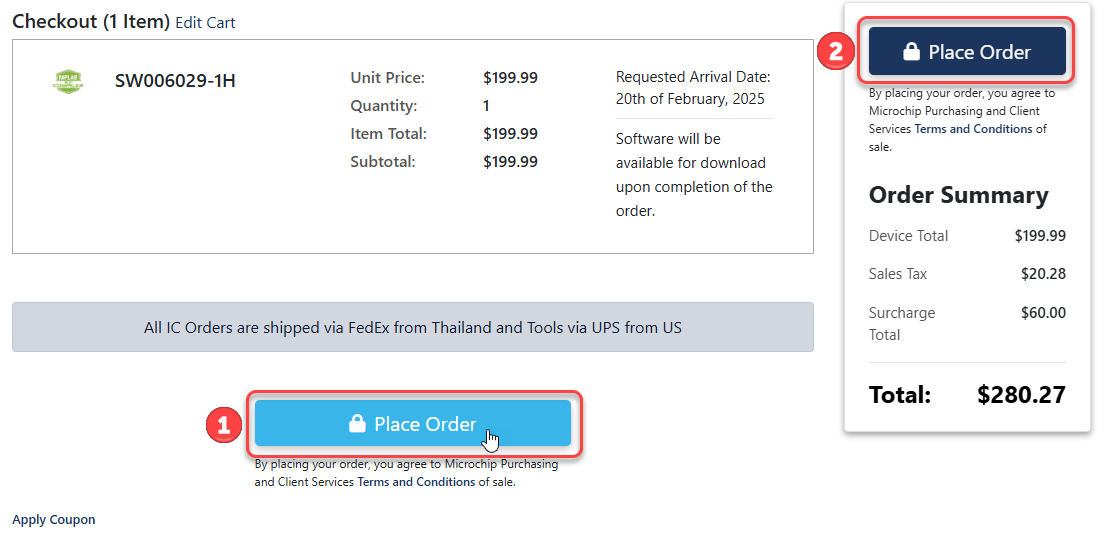Click the FedEx and UPS shipping notice banner

412,327
